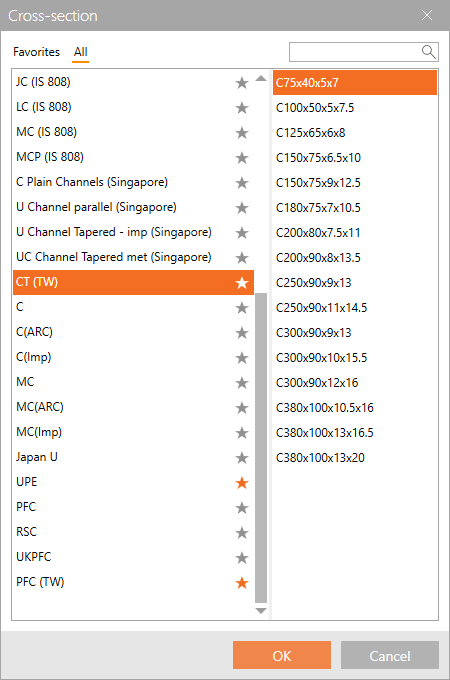
Task: Click the scroll up arrow of list
Action: tap(261, 78)
